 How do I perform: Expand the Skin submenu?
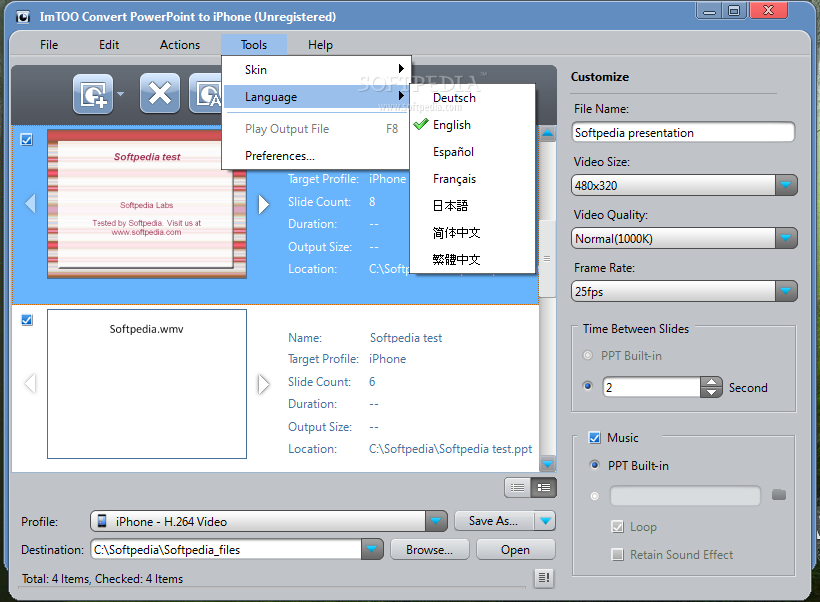coord(316,70)
